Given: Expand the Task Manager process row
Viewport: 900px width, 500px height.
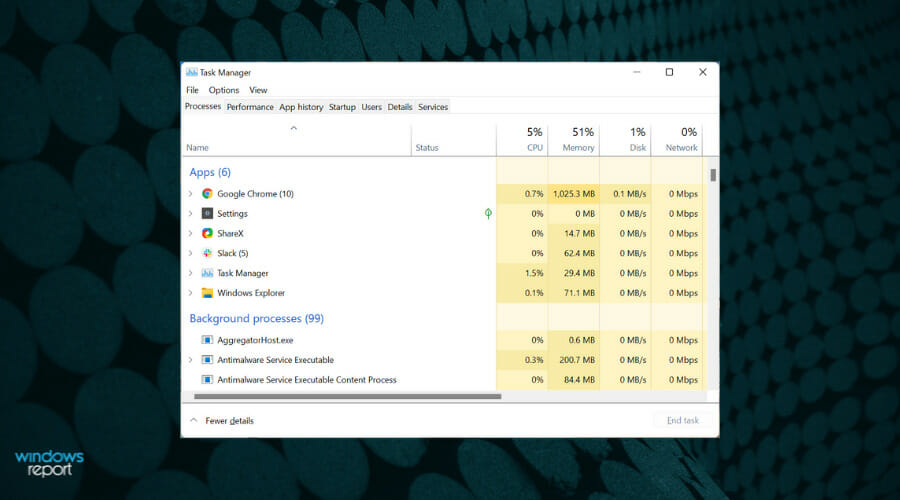Looking at the screenshot, I should 191,273.
